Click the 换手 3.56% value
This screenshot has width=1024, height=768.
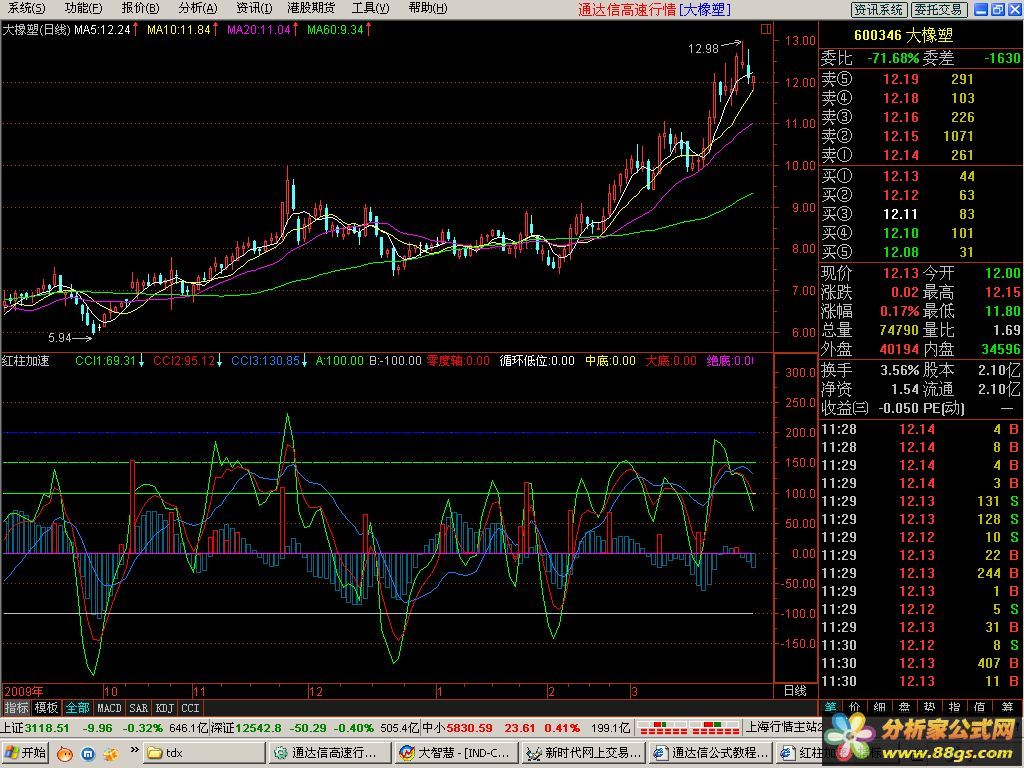point(899,370)
